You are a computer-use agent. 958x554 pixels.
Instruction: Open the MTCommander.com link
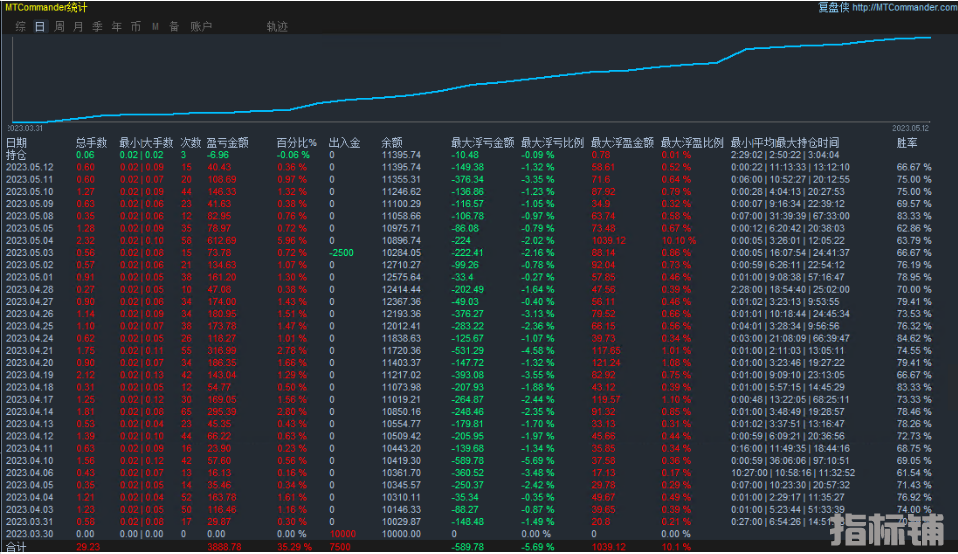click(905, 7)
